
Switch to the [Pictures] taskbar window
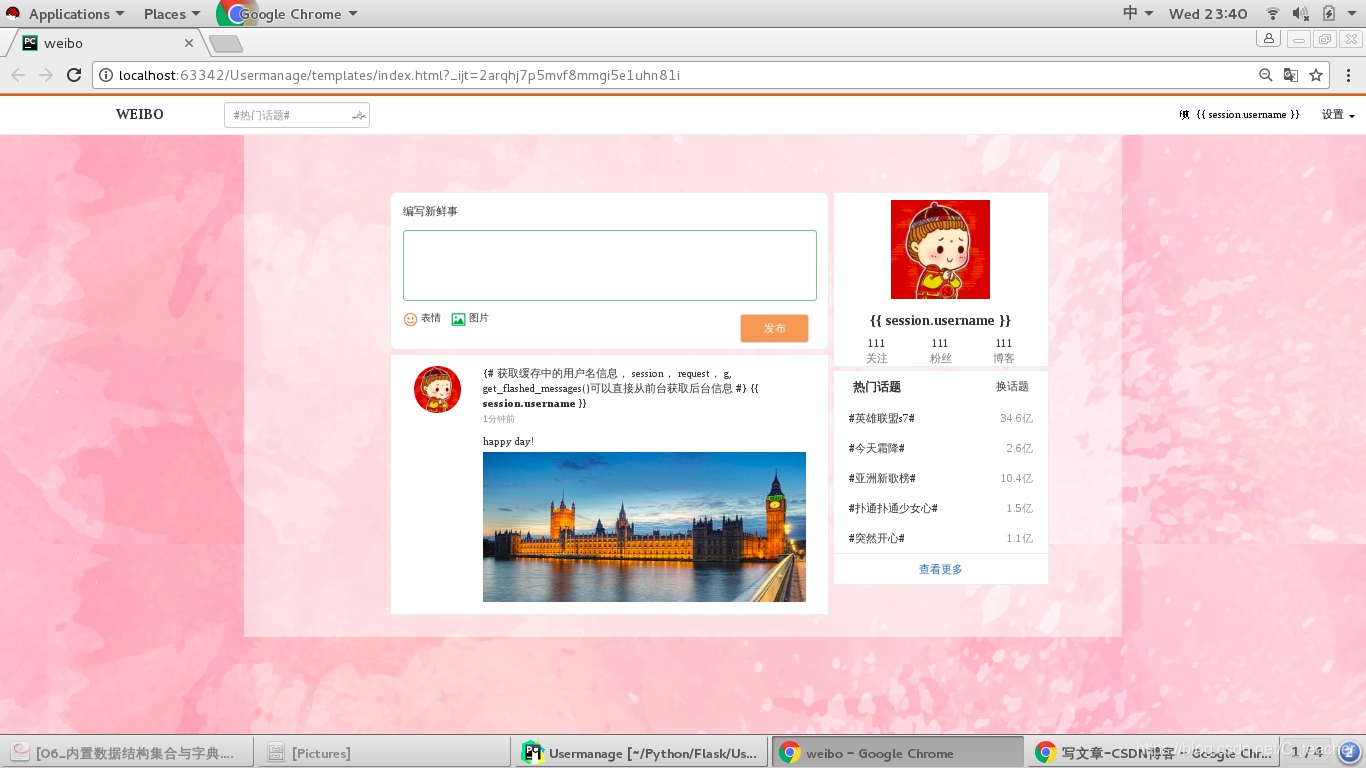click(384, 753)
